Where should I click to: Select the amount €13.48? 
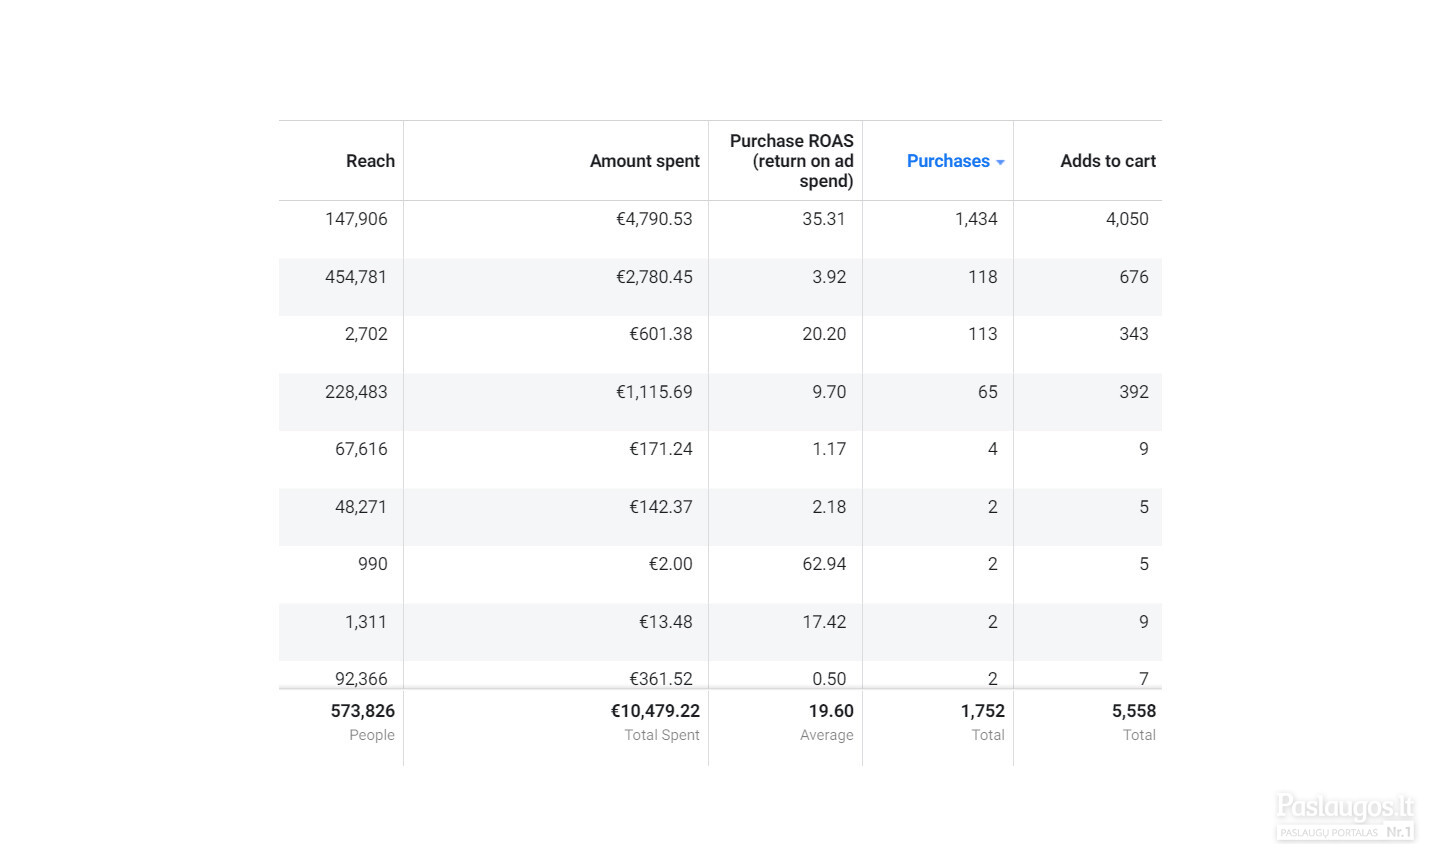(x=666, y=622)
